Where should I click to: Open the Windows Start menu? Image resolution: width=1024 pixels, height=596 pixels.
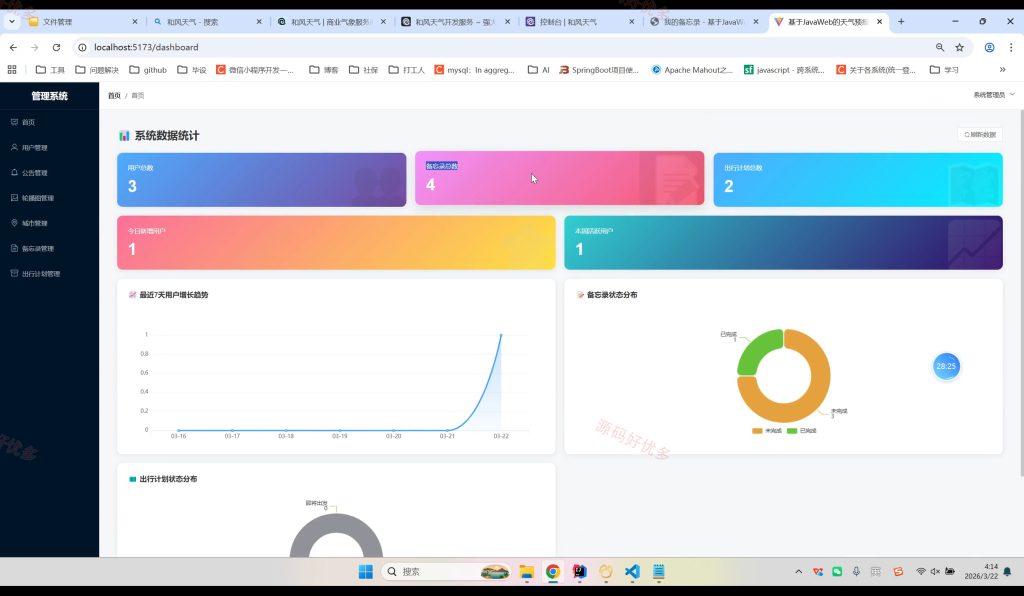pyautogui.click(x=366, y=572)
